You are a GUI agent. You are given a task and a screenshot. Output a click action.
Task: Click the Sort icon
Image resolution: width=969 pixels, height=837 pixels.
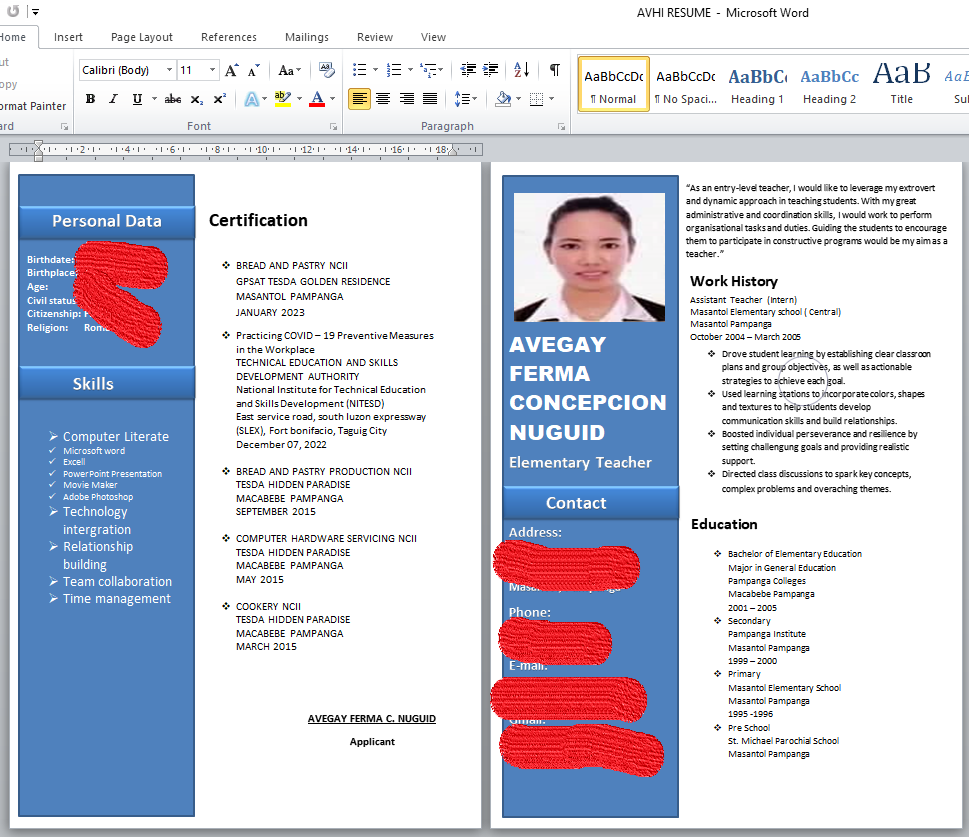(522, 70)
